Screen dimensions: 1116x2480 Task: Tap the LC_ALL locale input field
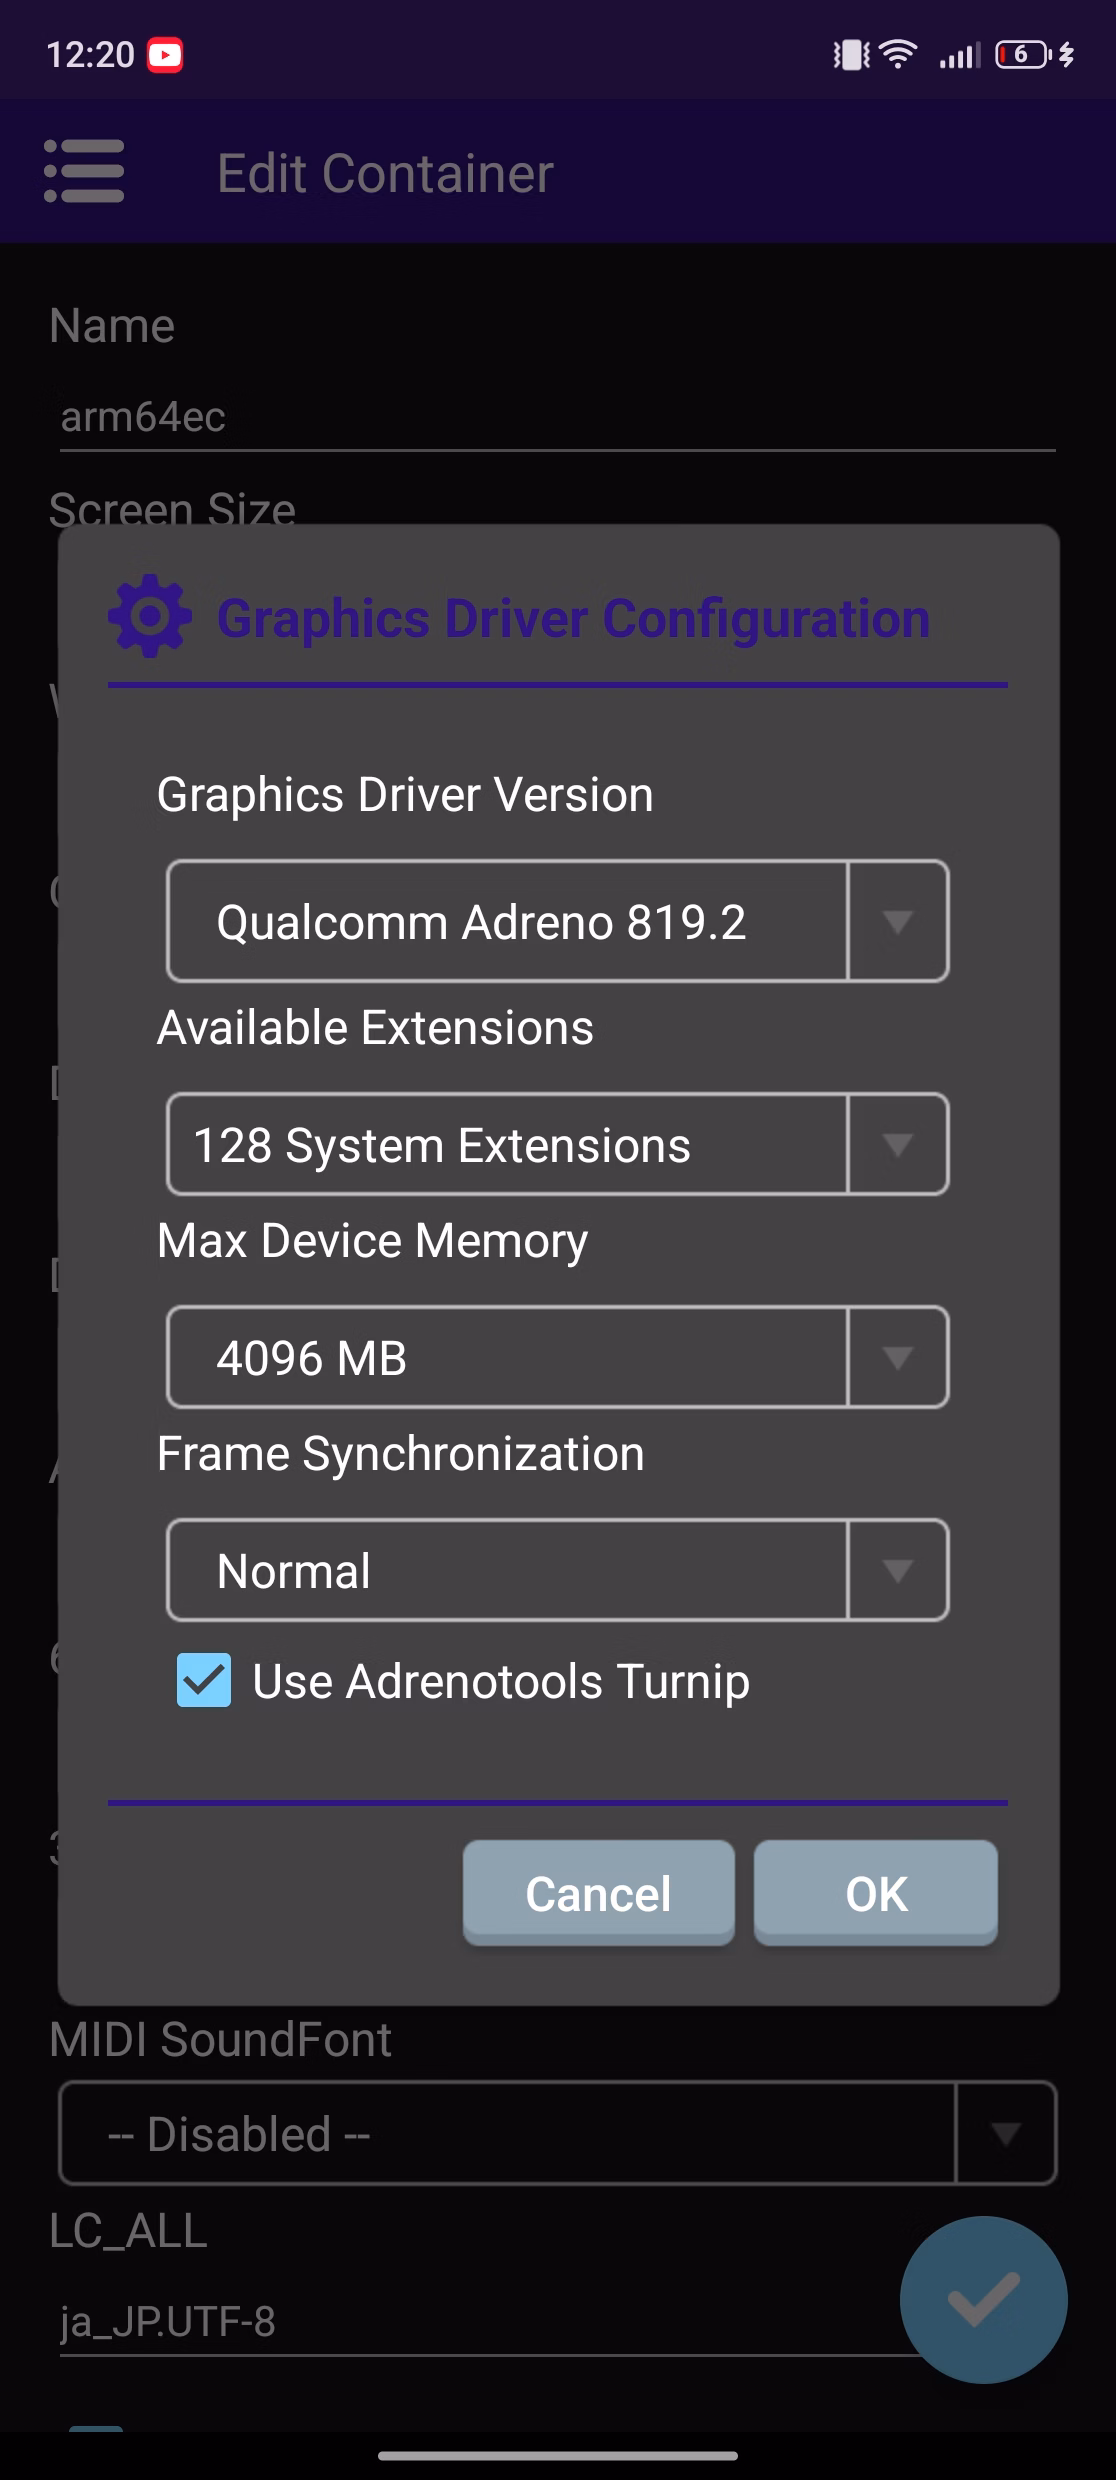480,2322
